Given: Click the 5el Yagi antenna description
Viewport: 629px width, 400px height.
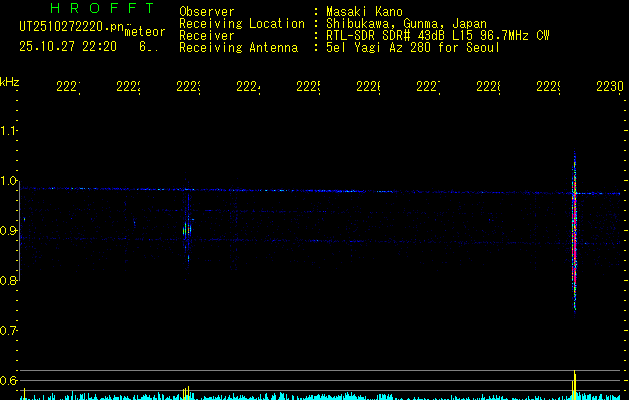Looking at the screenshot, I should (x=412, y=47).
